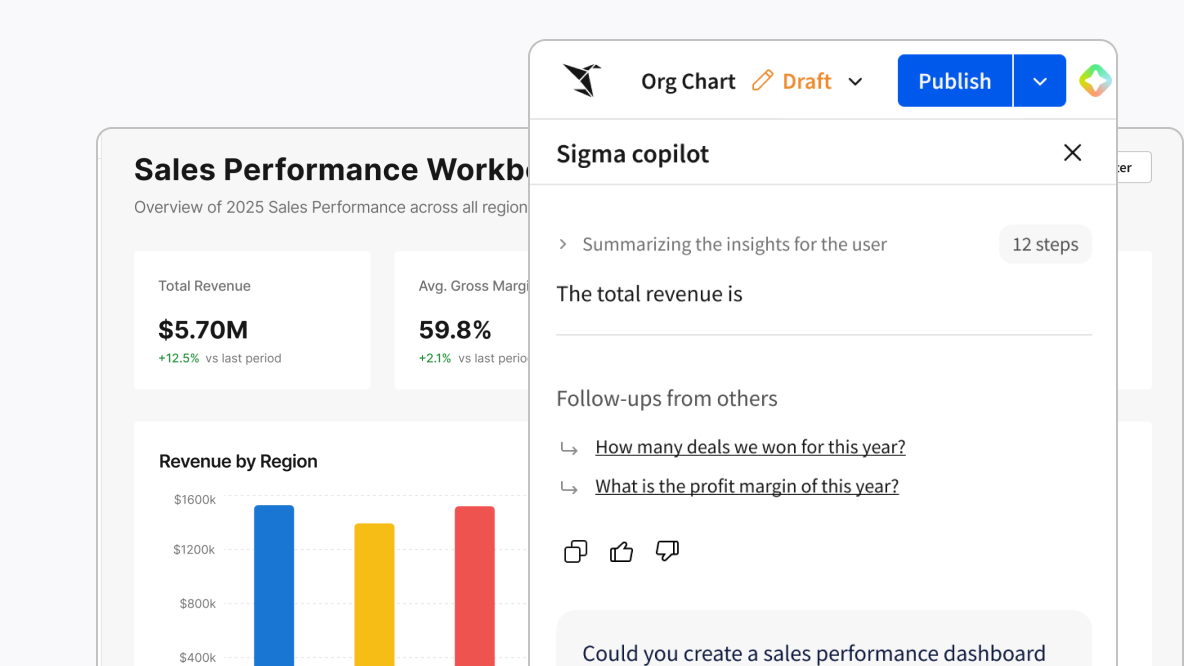
Task: Open 'How many deals we won' follow-up
Action: point(750,447)
